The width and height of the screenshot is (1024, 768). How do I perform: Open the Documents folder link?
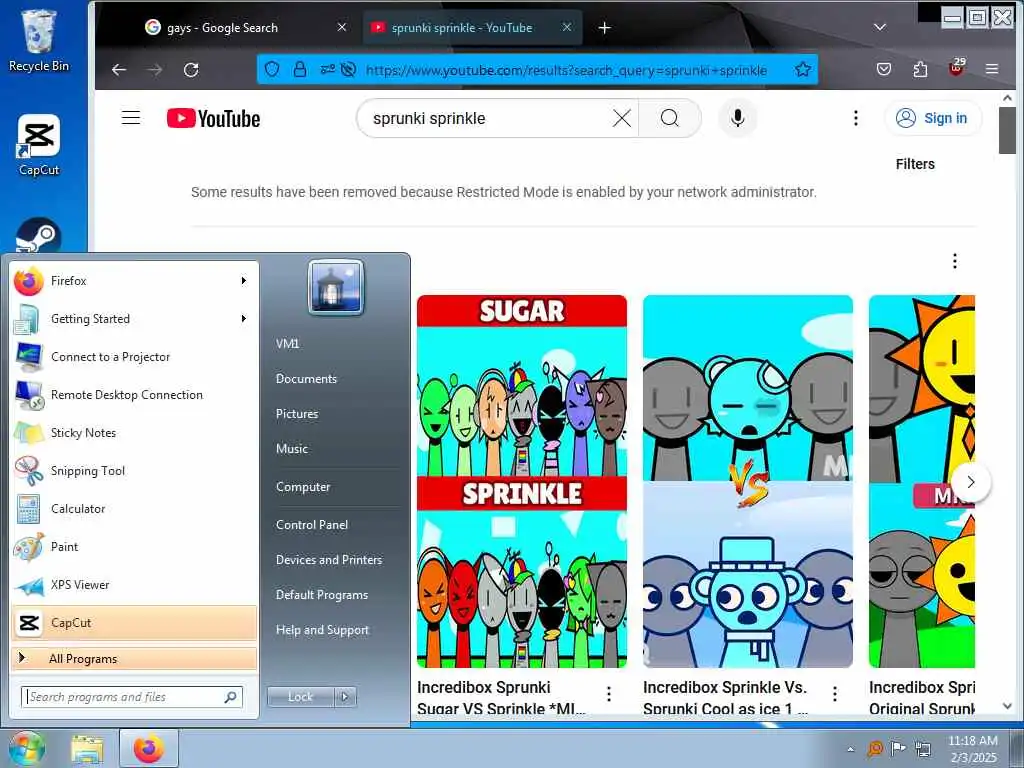coord(306,379)
